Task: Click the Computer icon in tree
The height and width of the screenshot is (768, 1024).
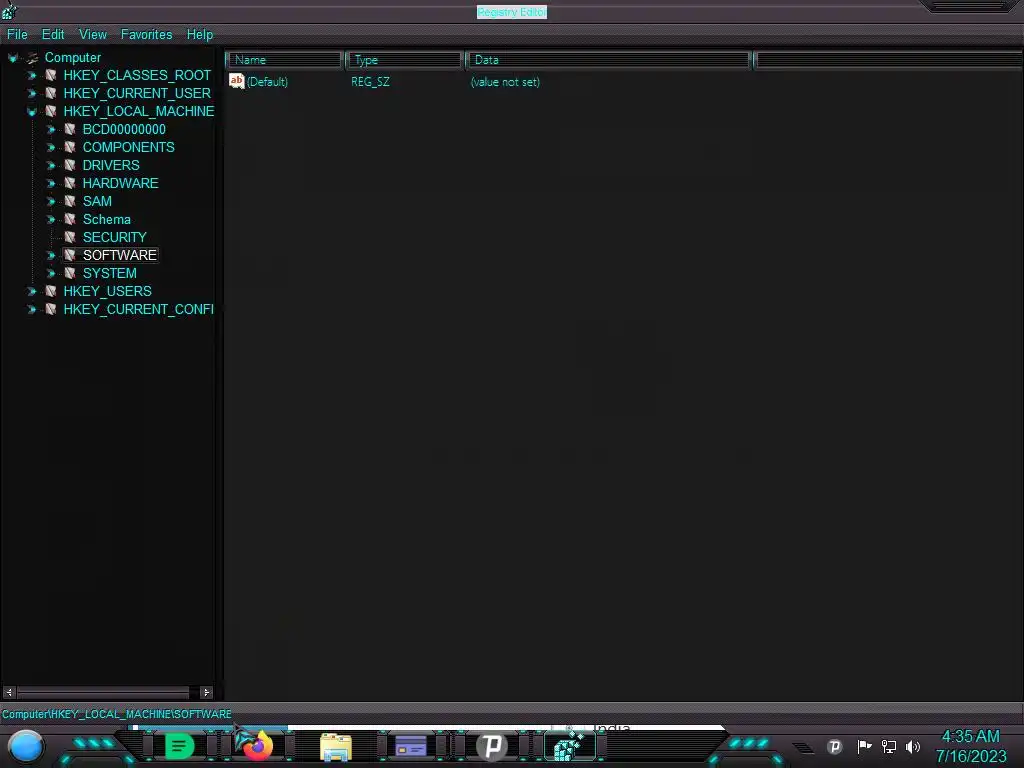Action: 32,58
